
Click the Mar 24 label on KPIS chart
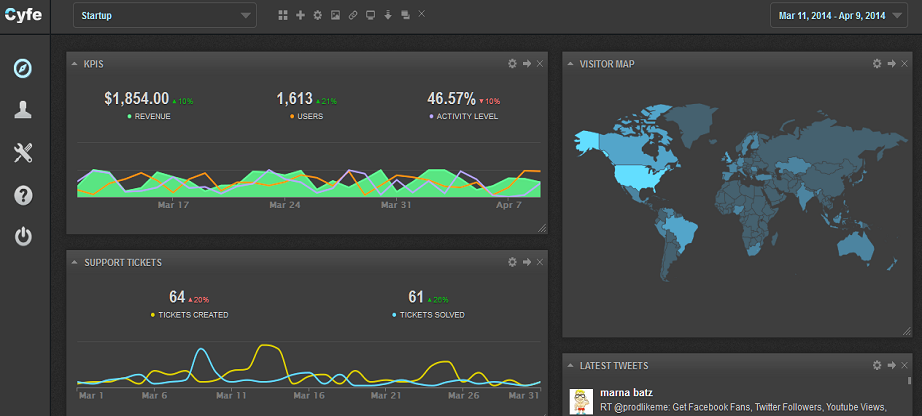[x=285, y=205]
